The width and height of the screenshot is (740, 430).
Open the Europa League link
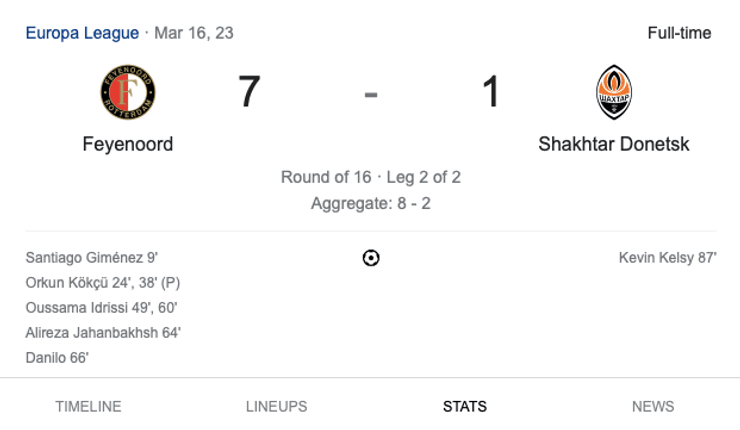82,33
